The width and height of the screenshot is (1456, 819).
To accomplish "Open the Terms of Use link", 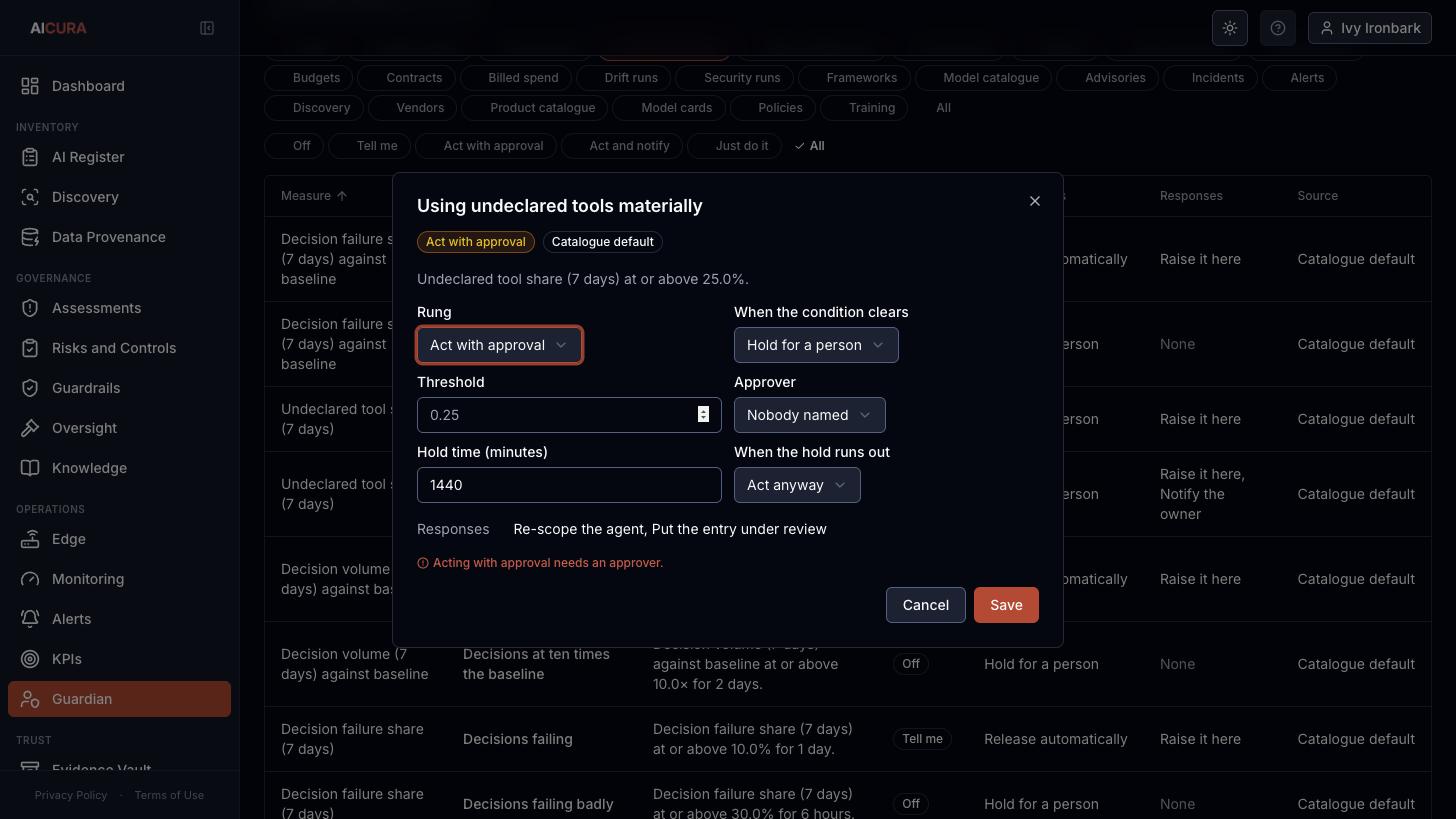I will [x=169, y=795].
